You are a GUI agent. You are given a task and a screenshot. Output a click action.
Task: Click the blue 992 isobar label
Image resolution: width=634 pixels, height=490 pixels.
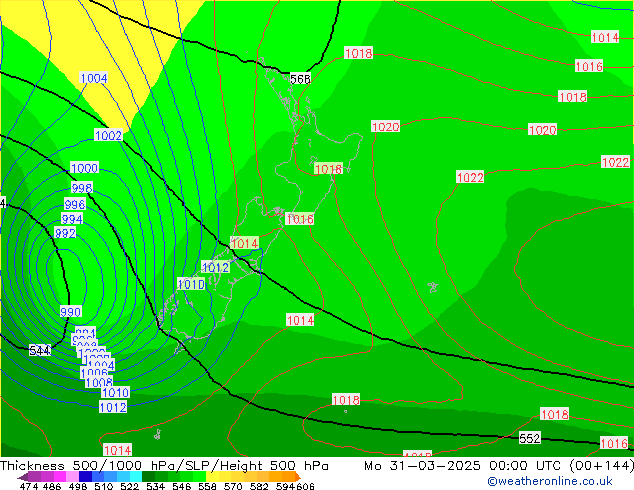(x=65, y=233)
